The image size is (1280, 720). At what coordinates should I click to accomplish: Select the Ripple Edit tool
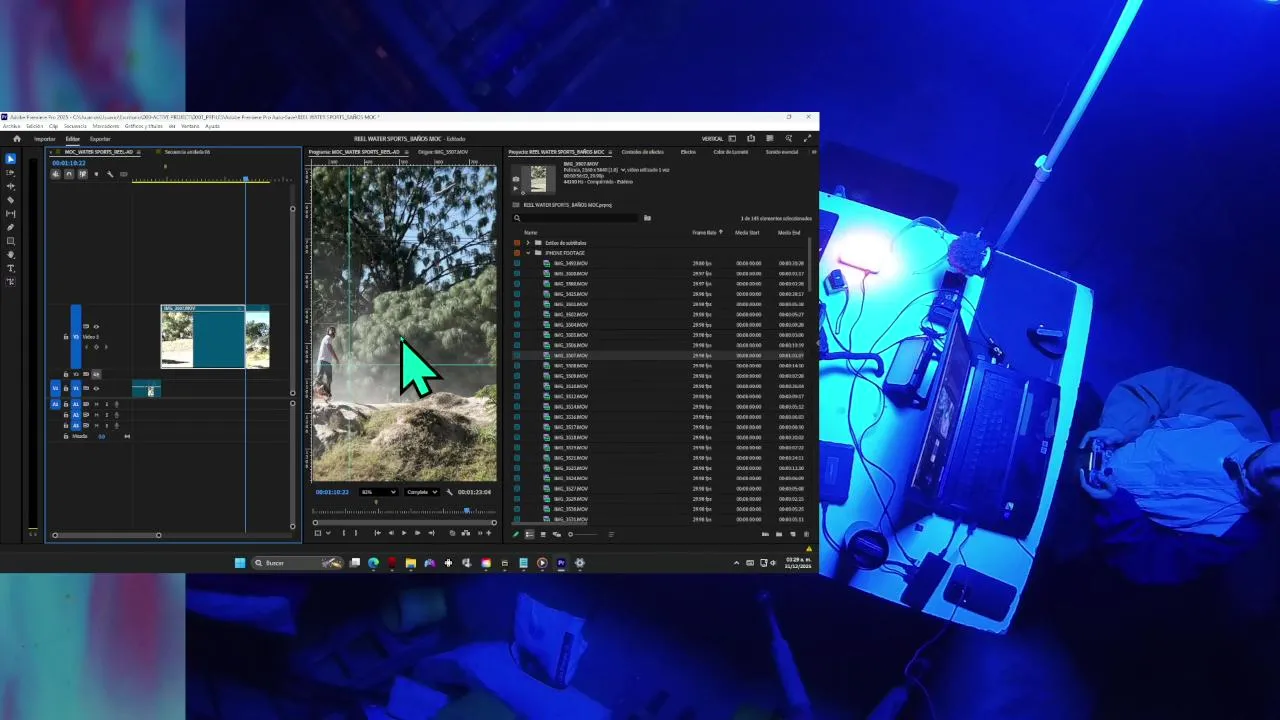[x=10, y=186]
